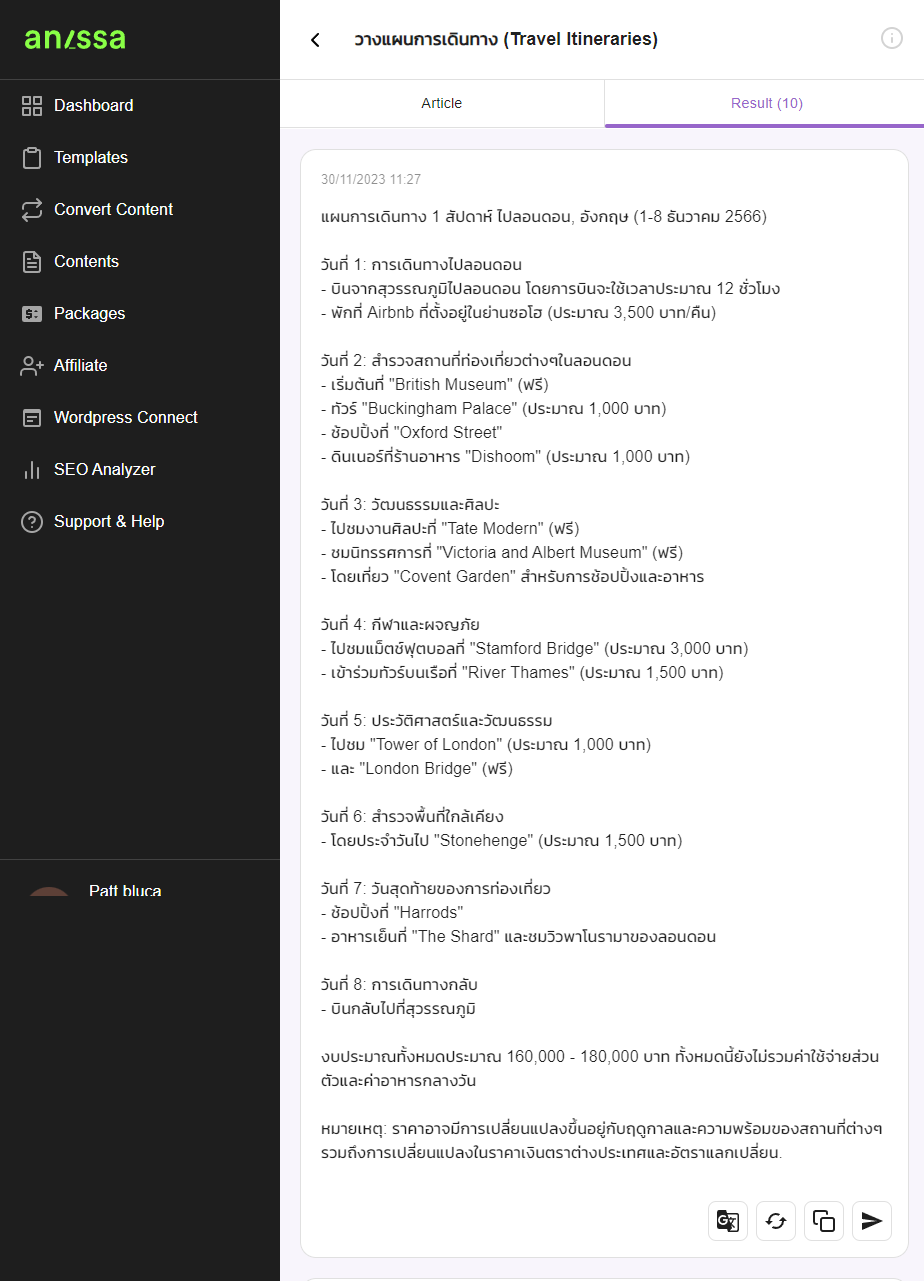Open the info icon in header
Screen dimensions: 924x1281
click(x=892, y=39)
